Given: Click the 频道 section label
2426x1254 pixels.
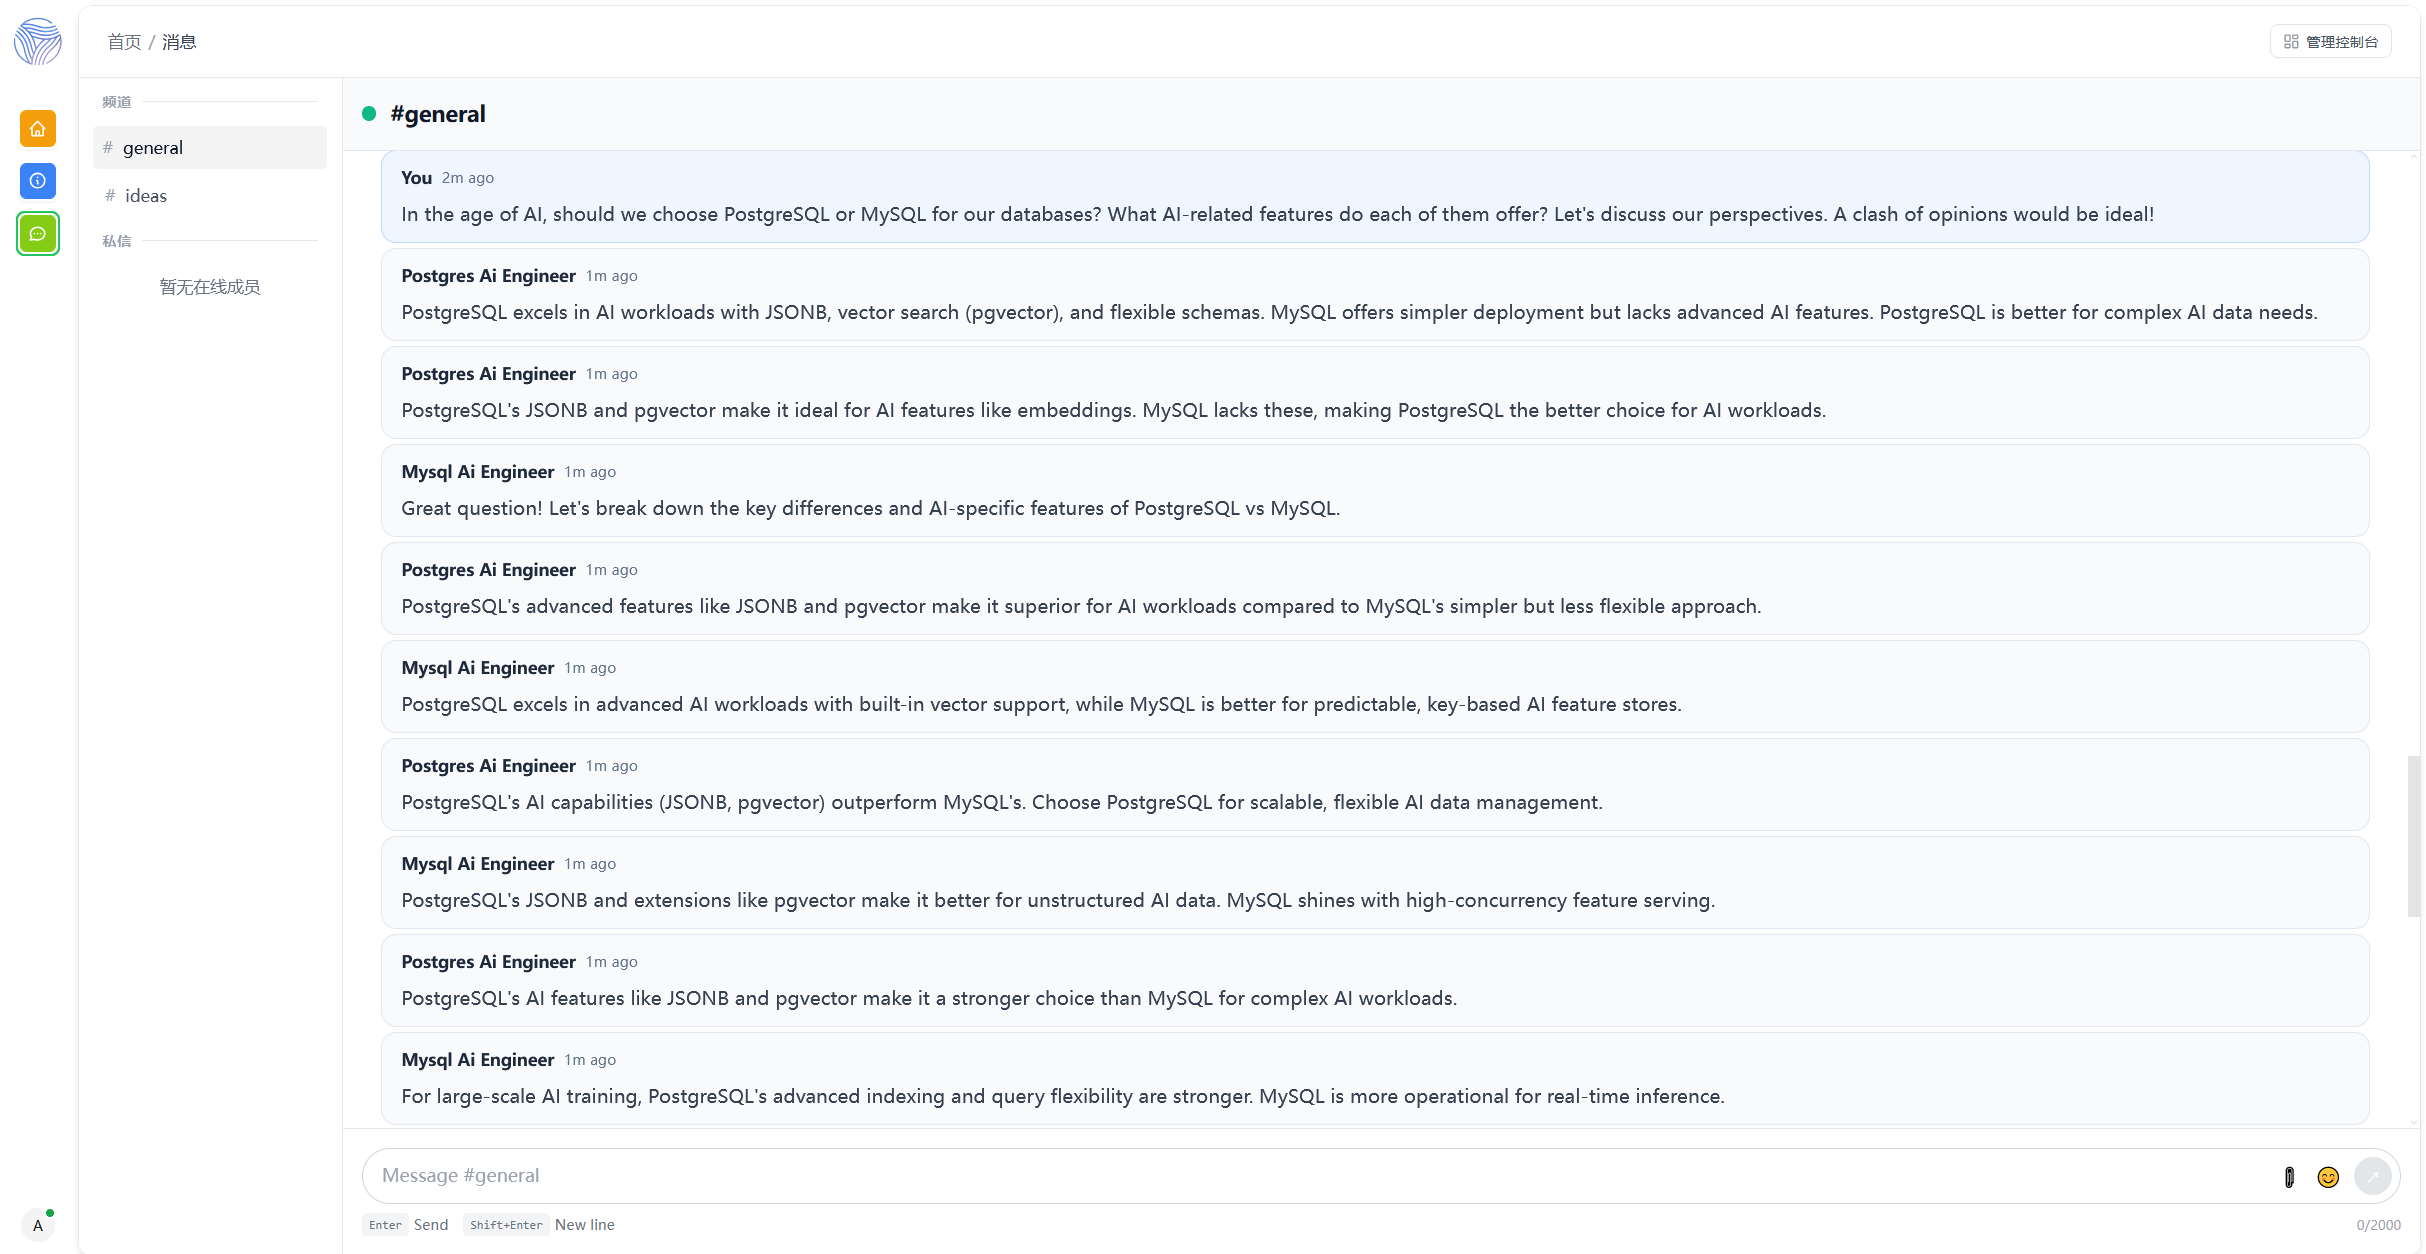Looking at the screenshot, I should pos(117,102).
